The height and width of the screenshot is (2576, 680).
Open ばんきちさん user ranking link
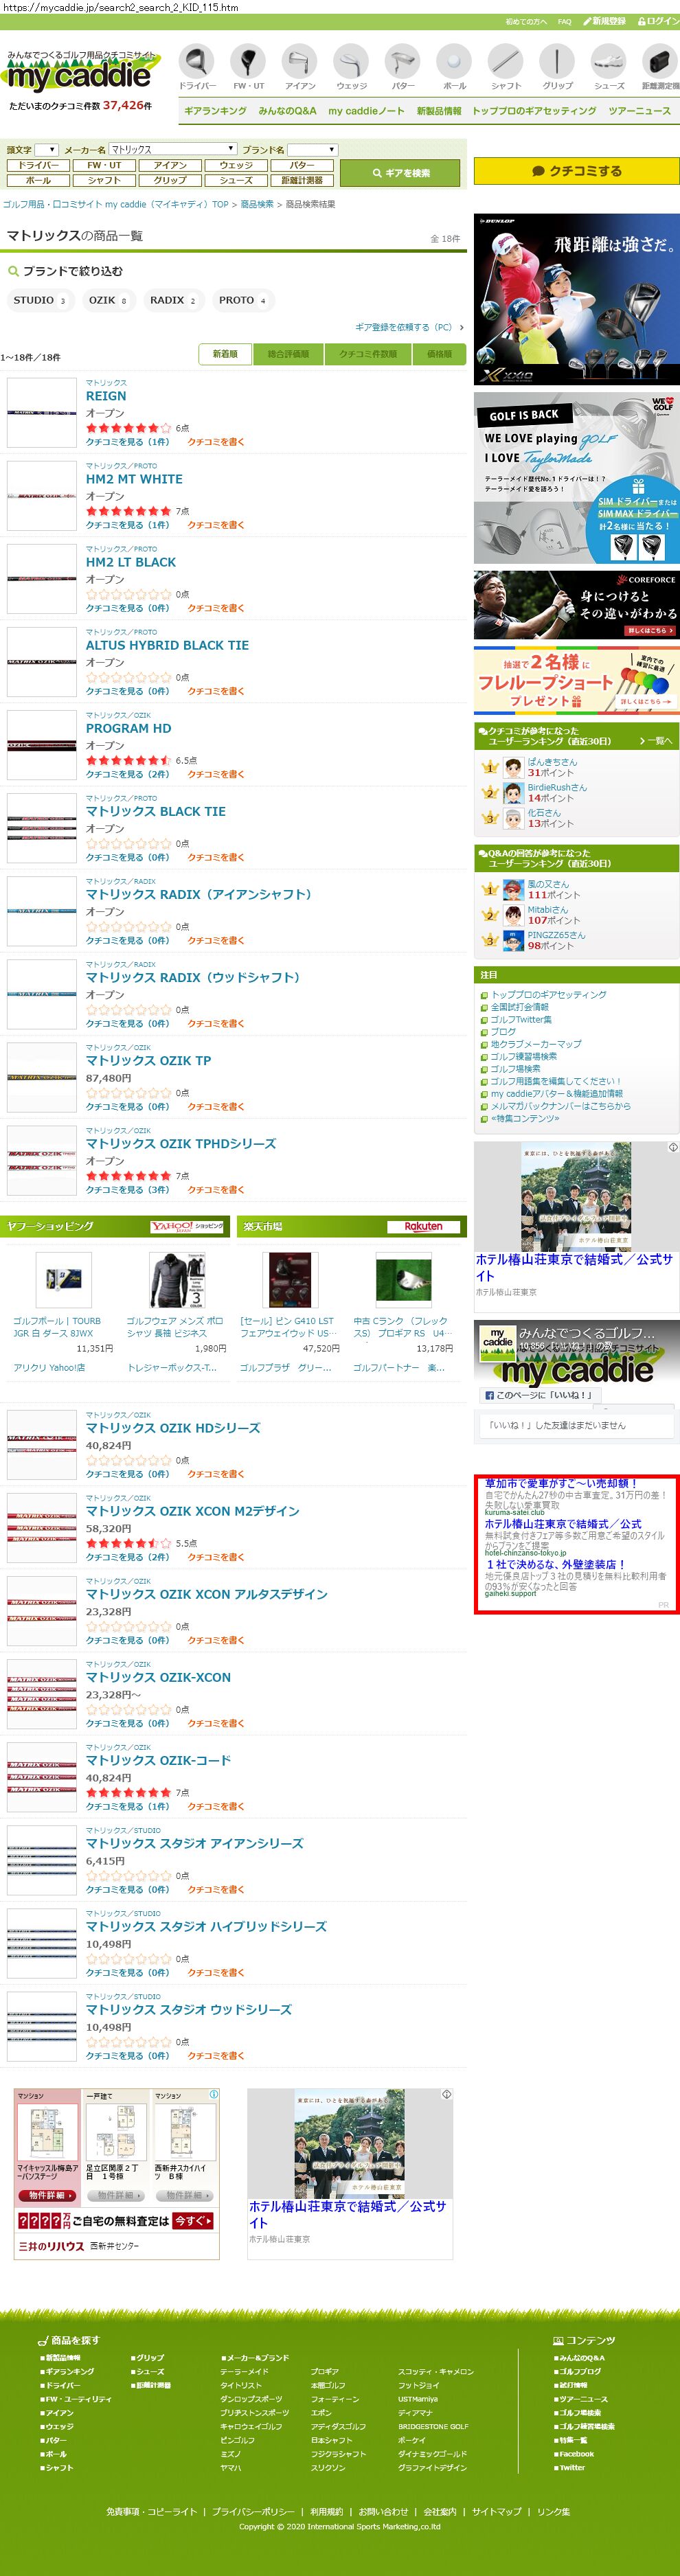(x=552, y=762)
